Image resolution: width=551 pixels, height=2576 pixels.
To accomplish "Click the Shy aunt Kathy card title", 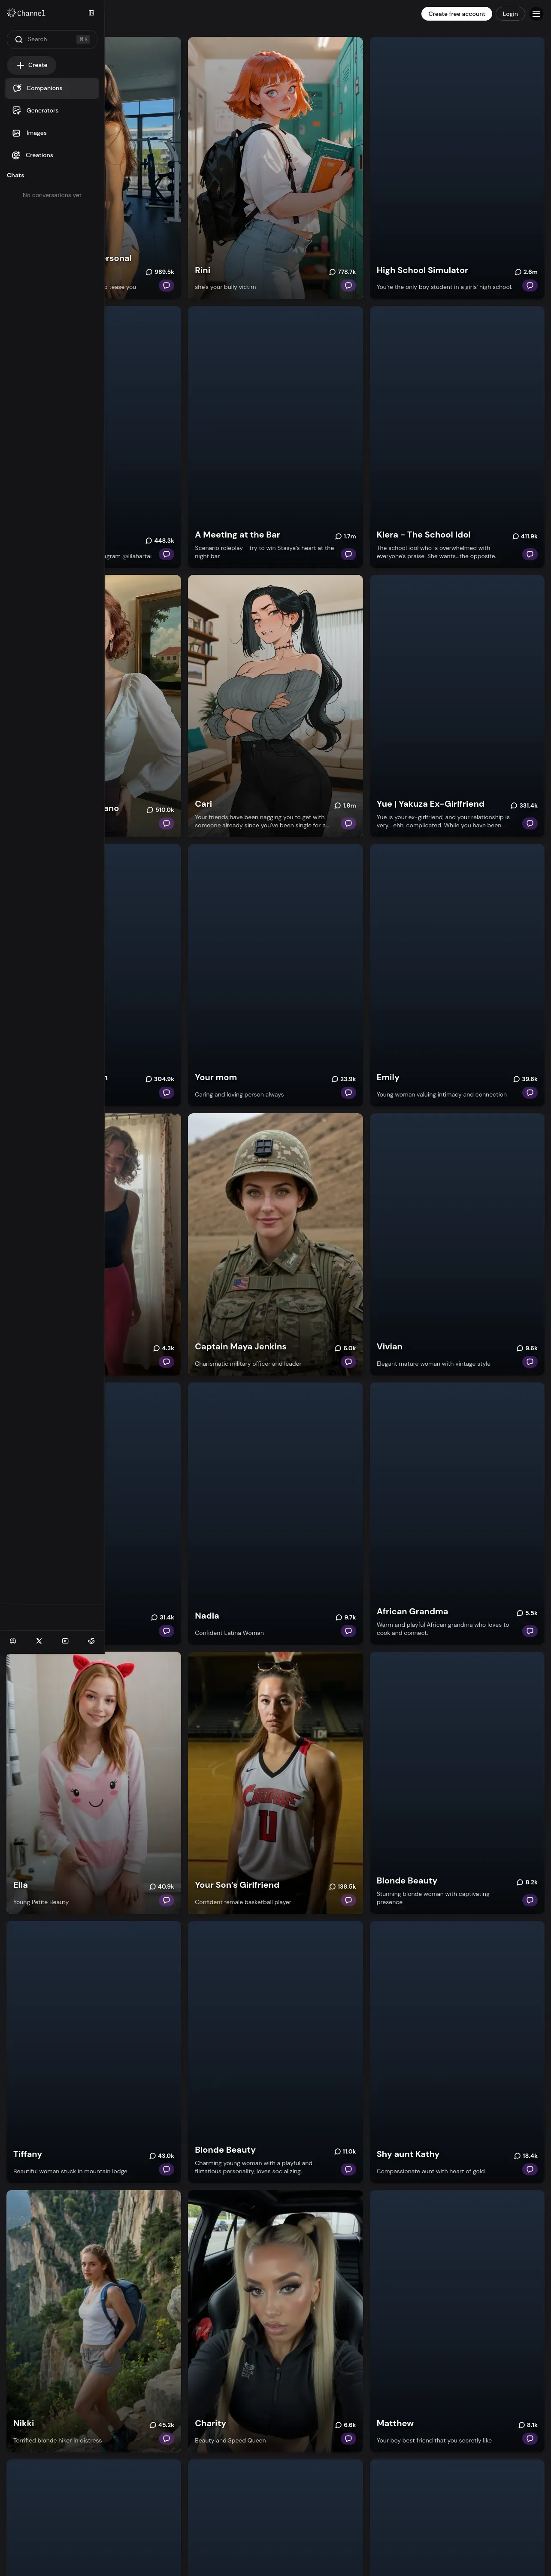I will (408, 2154).
